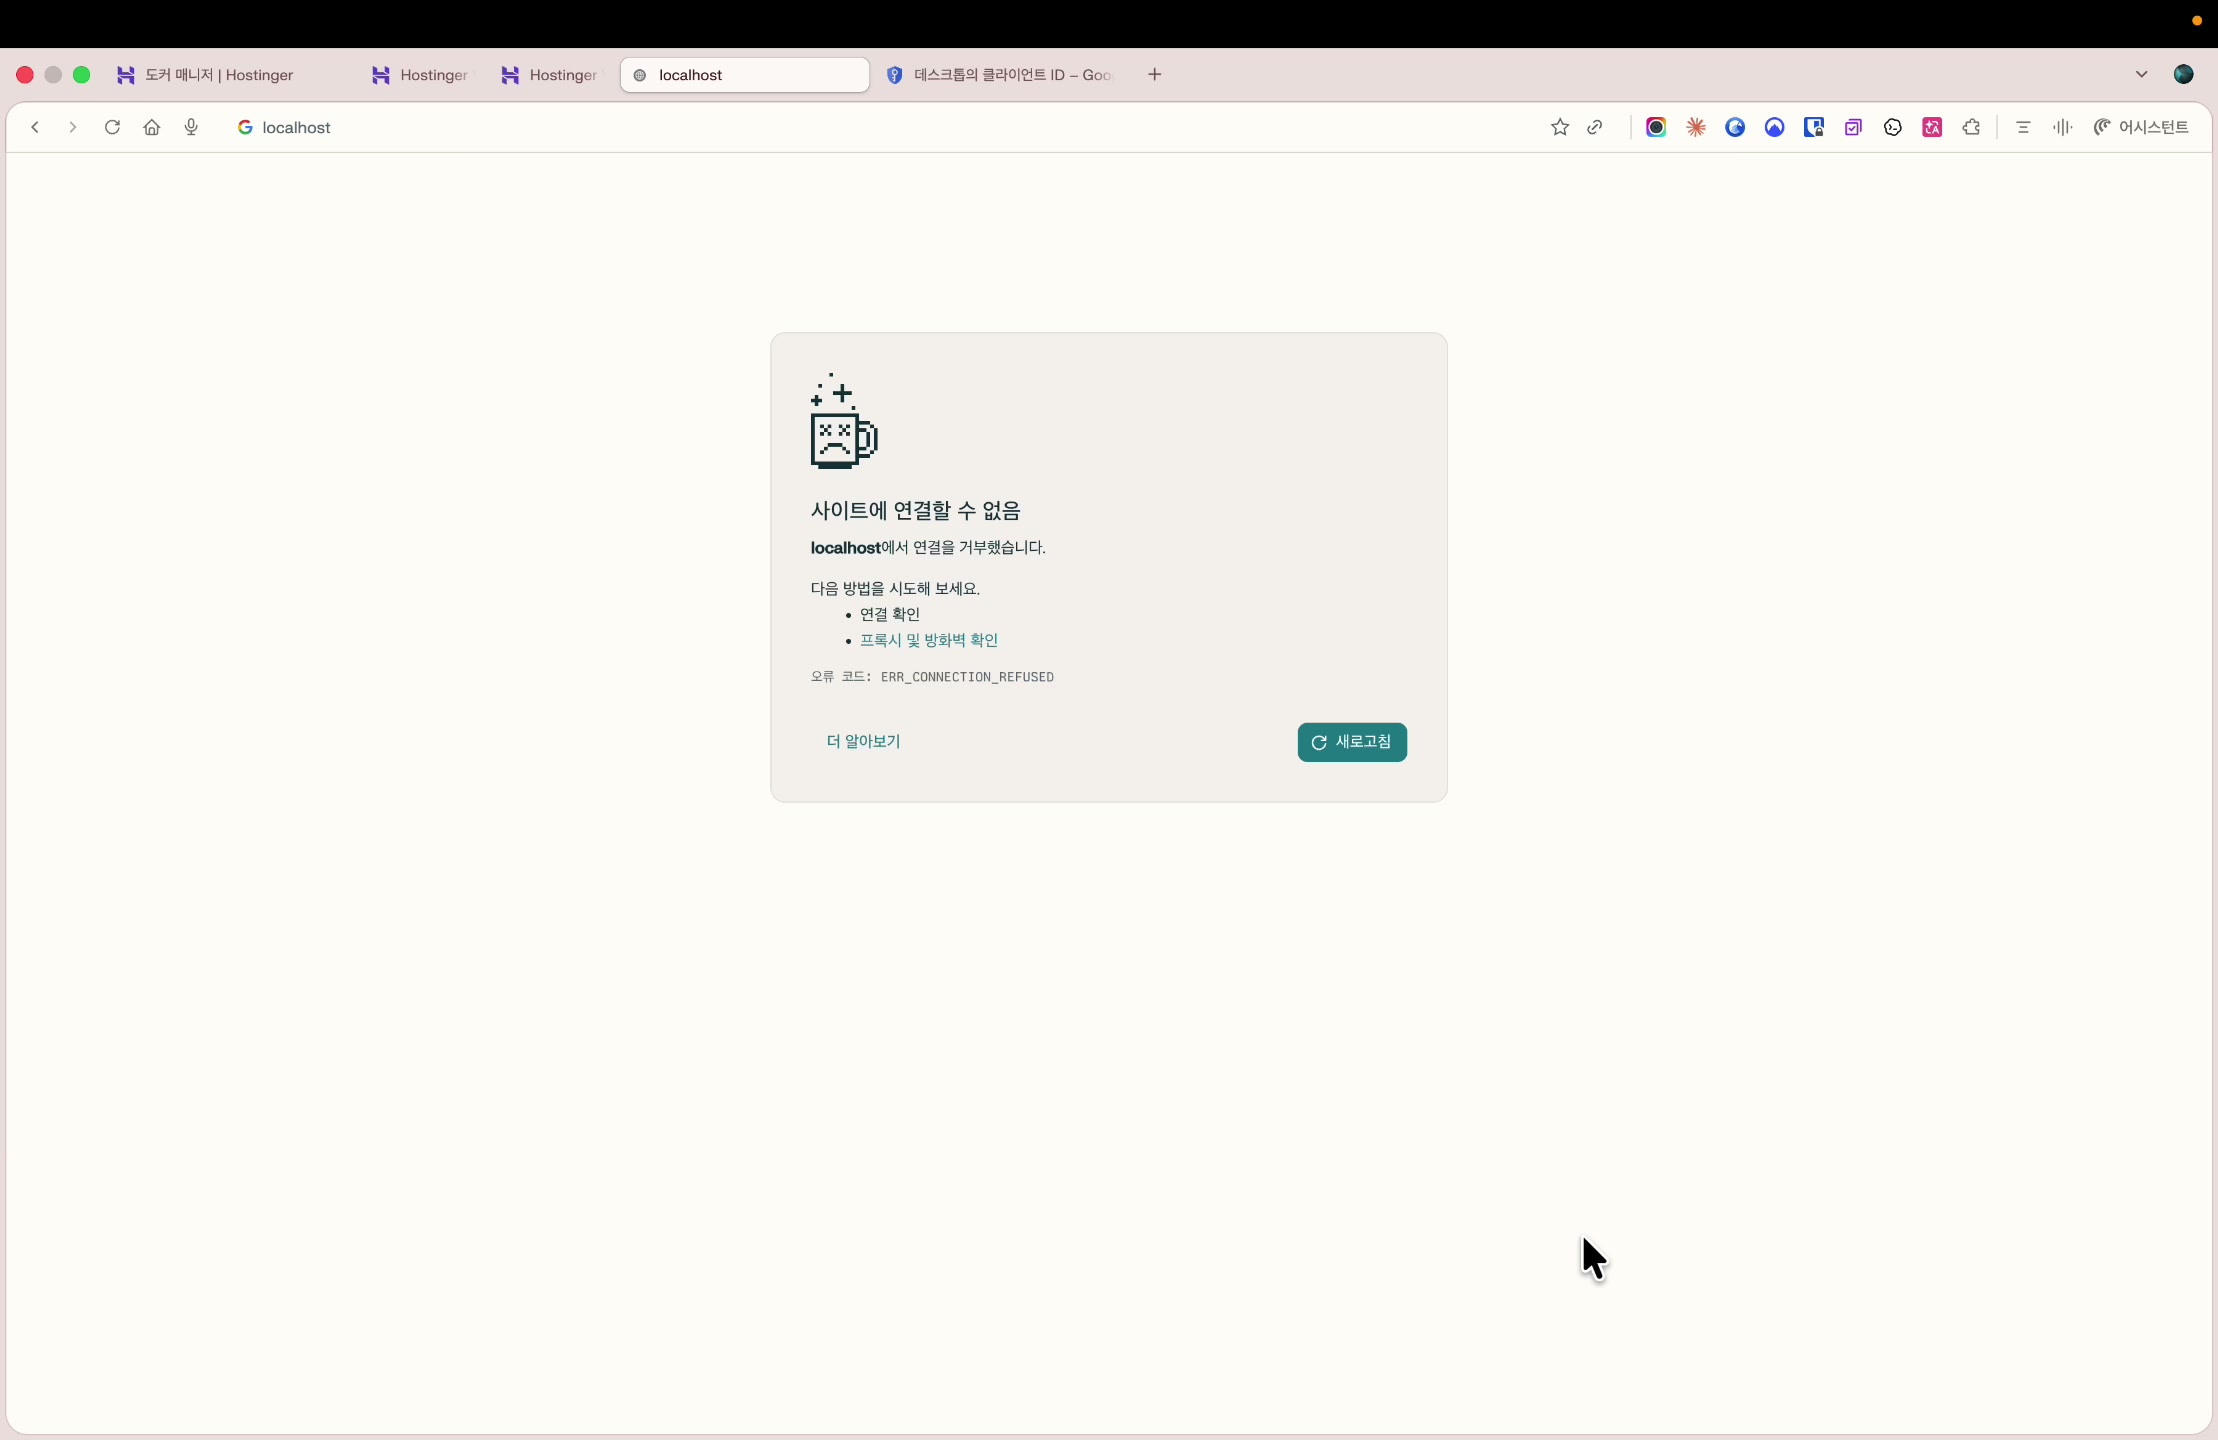This screenshot has height=1440, width=2218.
Task: Open the profile avatar menu
Action: click(2184, 74)
